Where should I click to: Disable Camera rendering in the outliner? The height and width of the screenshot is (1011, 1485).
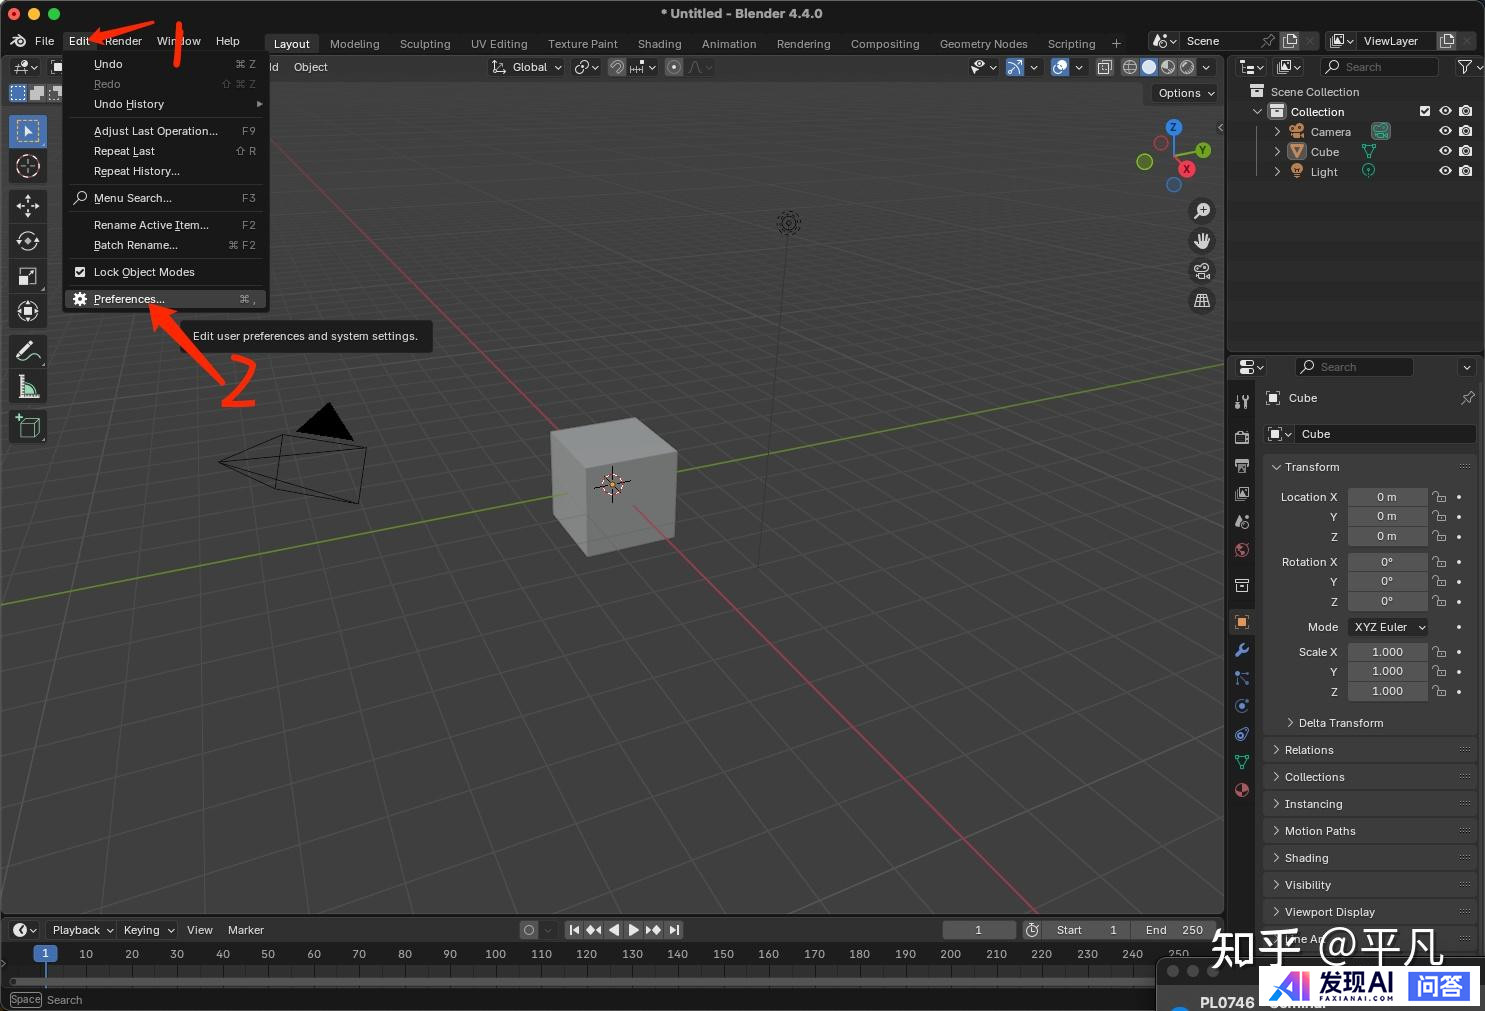[1465, 132]
